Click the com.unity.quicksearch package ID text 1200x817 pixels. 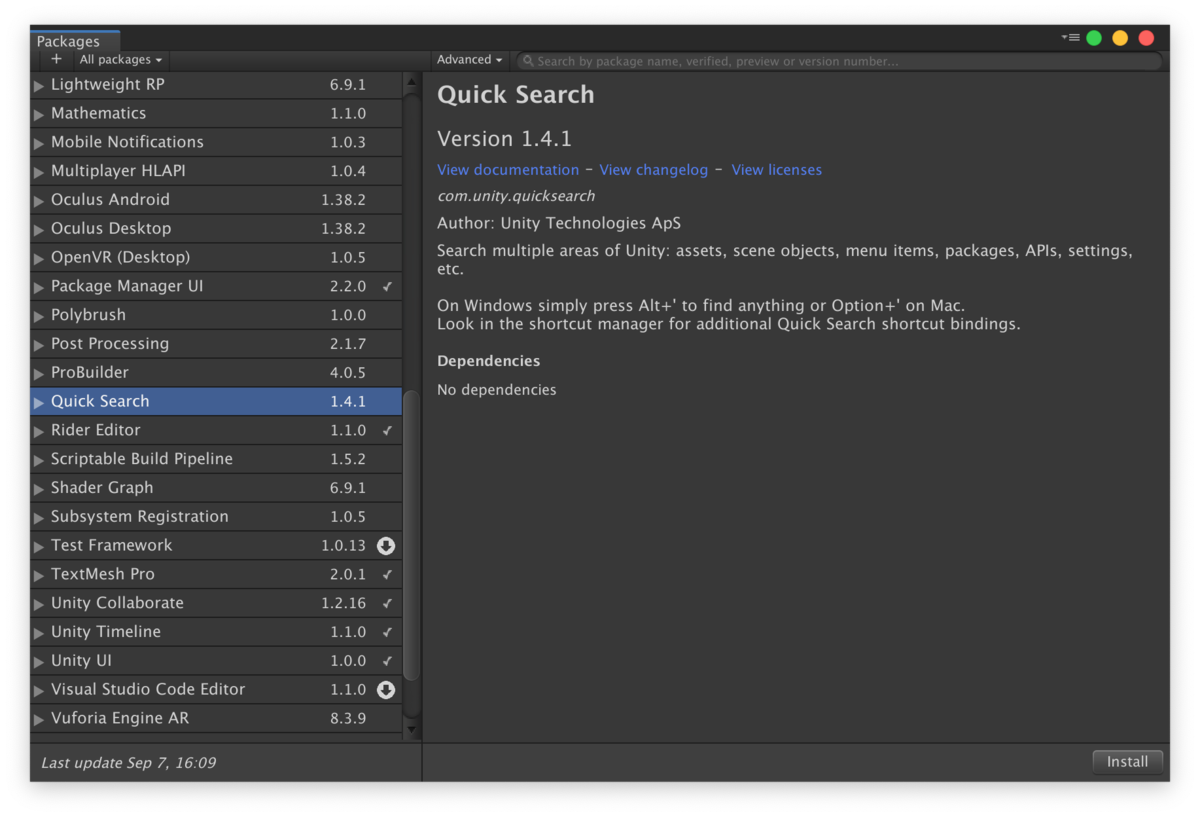pyautogui.click(x=516, y=196)
